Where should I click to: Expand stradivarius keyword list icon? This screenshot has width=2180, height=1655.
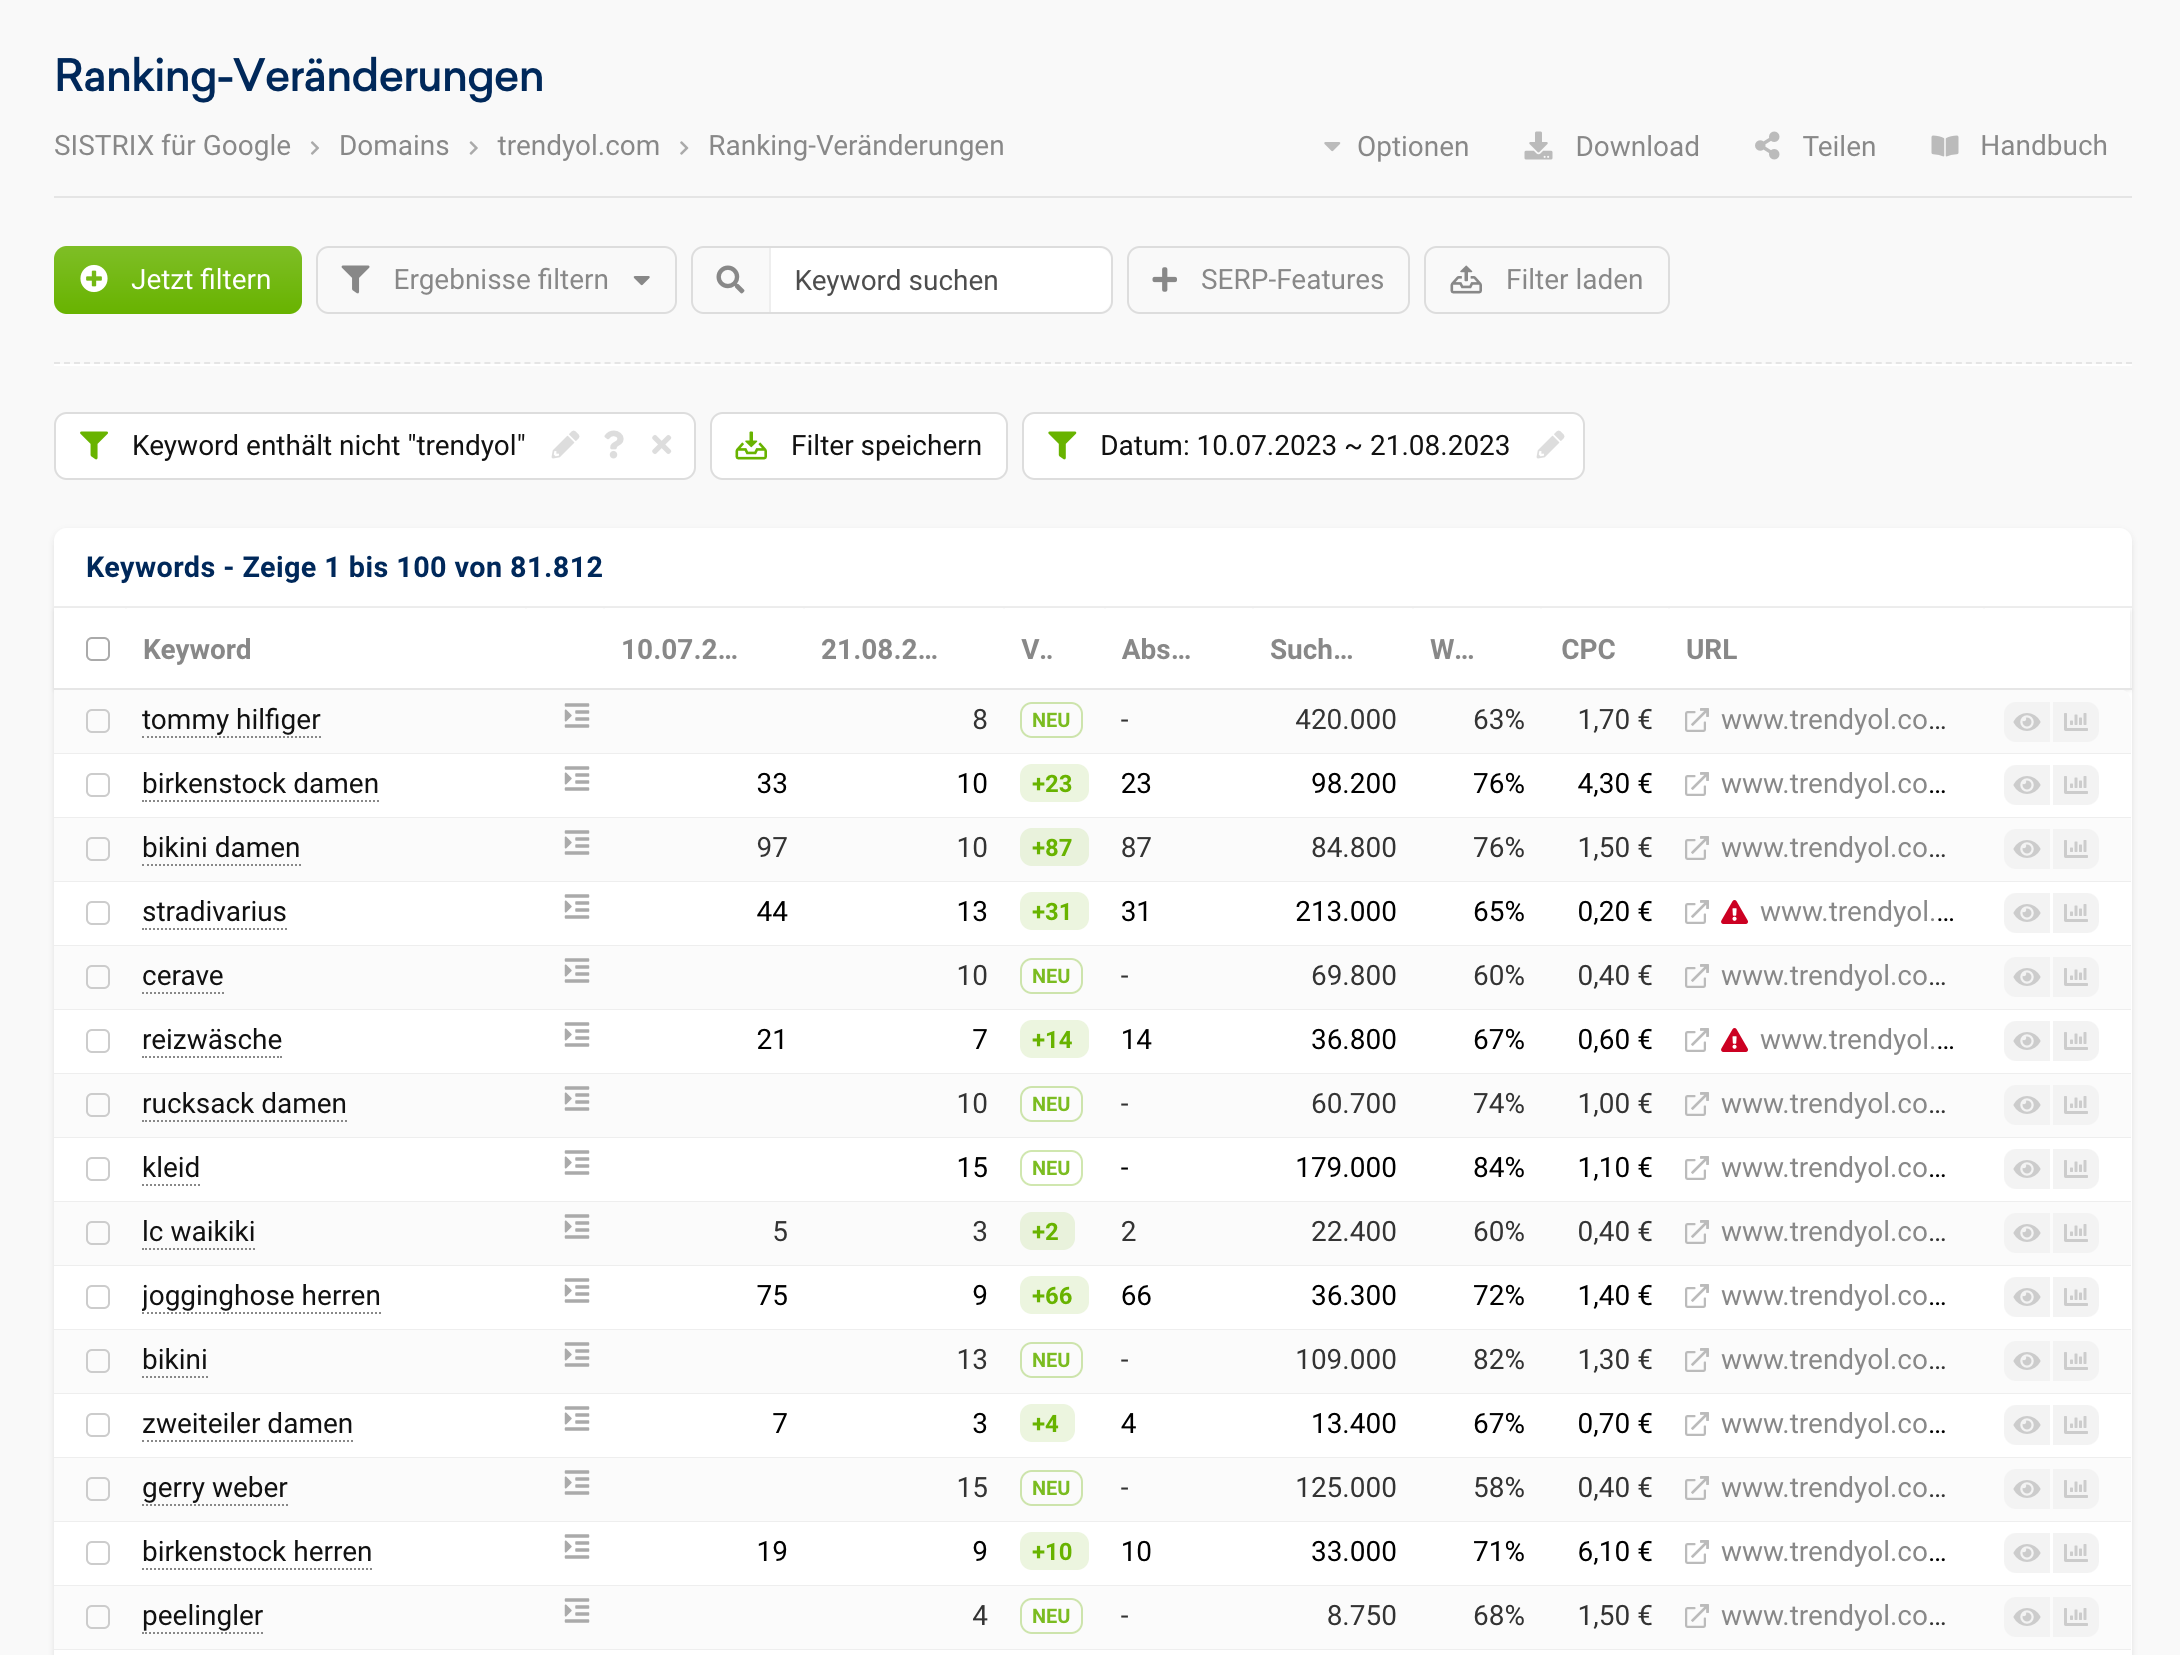pos(577,908)
